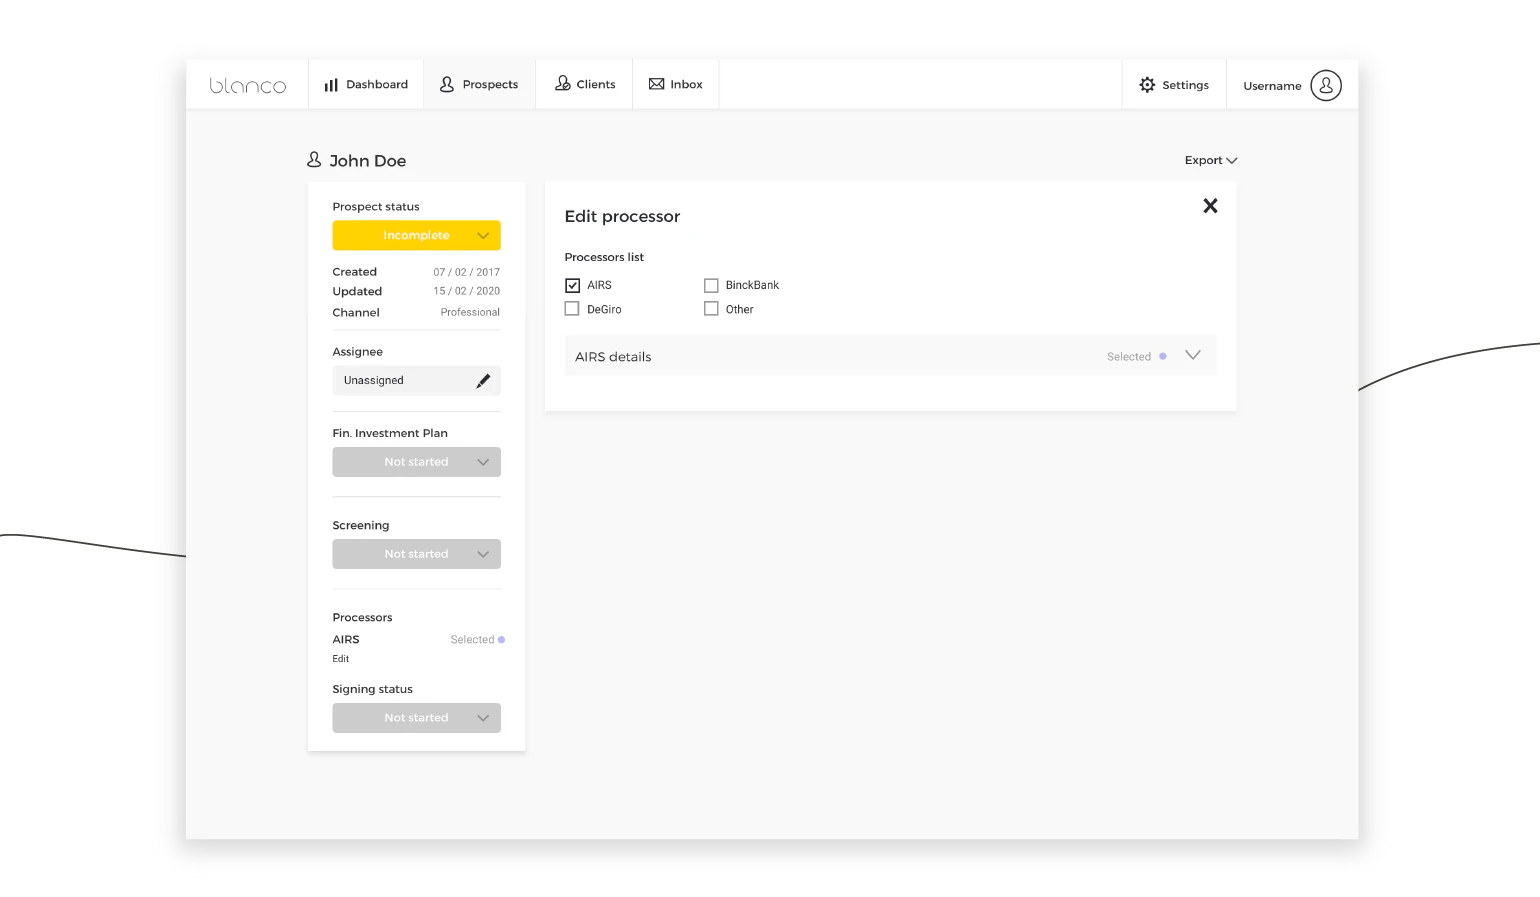Open Settings from the top bar

click(1174, 85)
